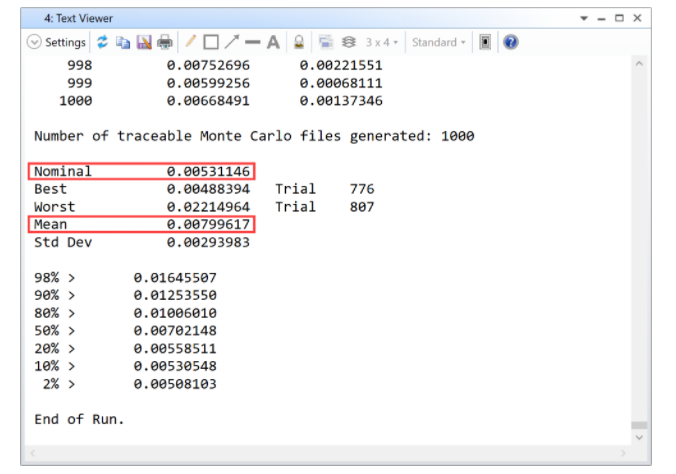The height and width of the screenshot is (474, 676).
Task: Click the layers overlay icon
Action: pyautogui.click(x=349, y=42)
